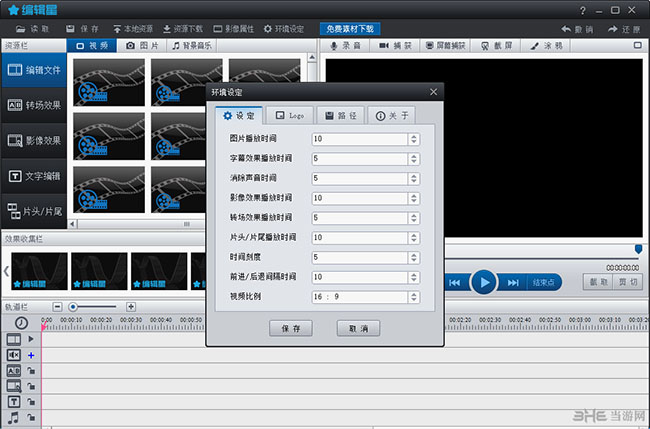Viewport: 650px width, 429px height.
Task: Click the 时间刻度 spinner arrows
Action: (x=413, y=257)
